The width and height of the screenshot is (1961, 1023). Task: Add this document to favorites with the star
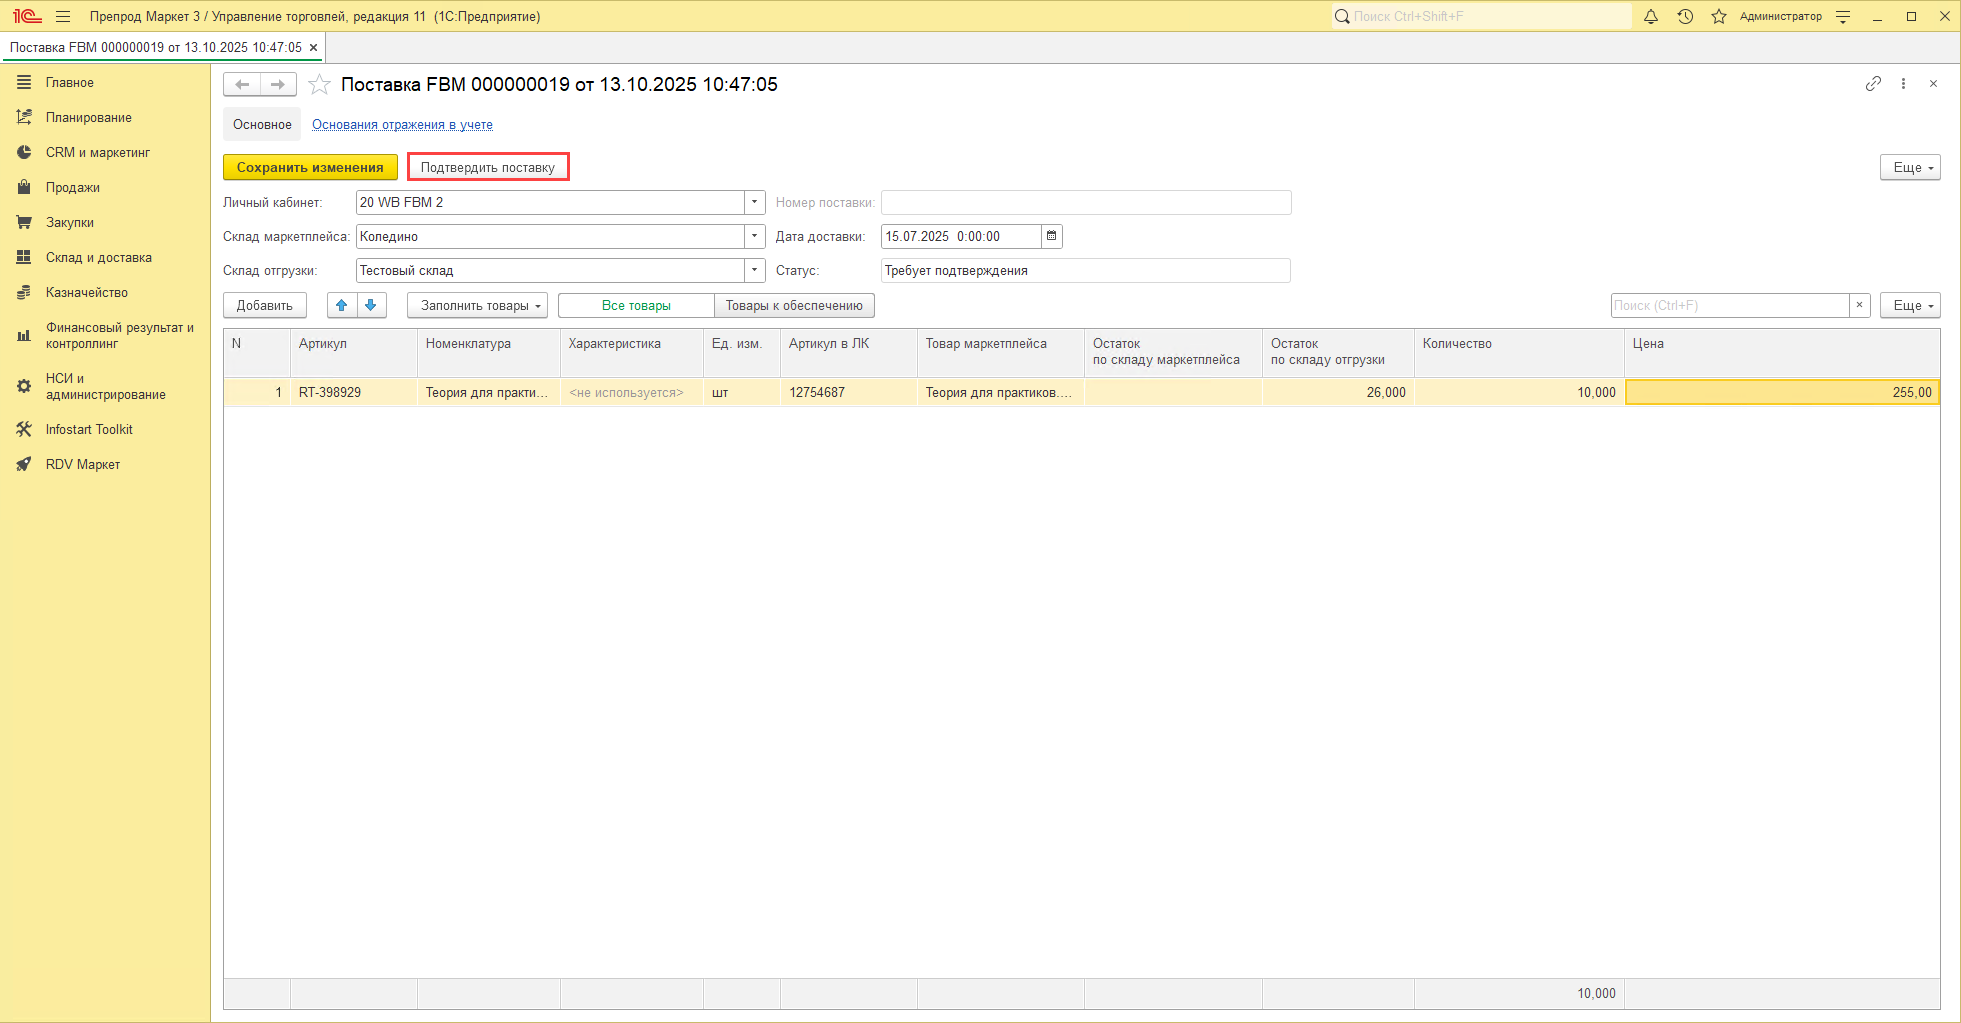[x=319, y=85]
